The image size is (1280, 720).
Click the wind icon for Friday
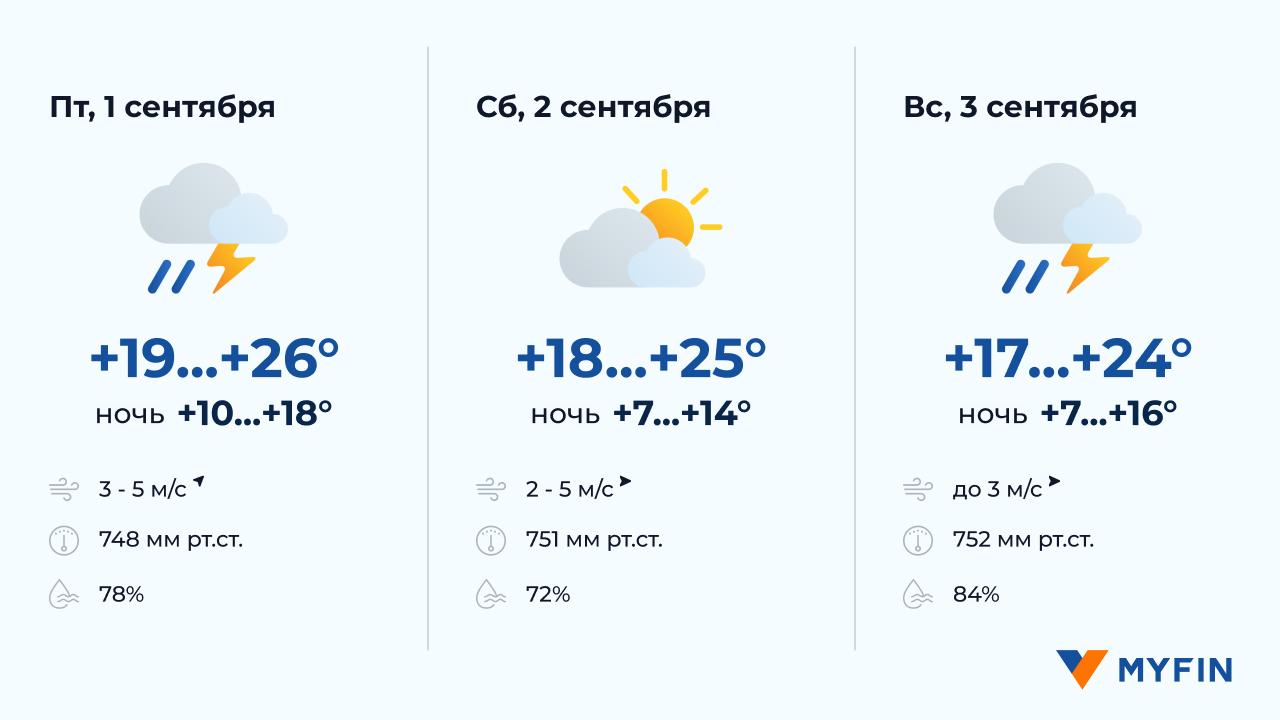[64, 489]
